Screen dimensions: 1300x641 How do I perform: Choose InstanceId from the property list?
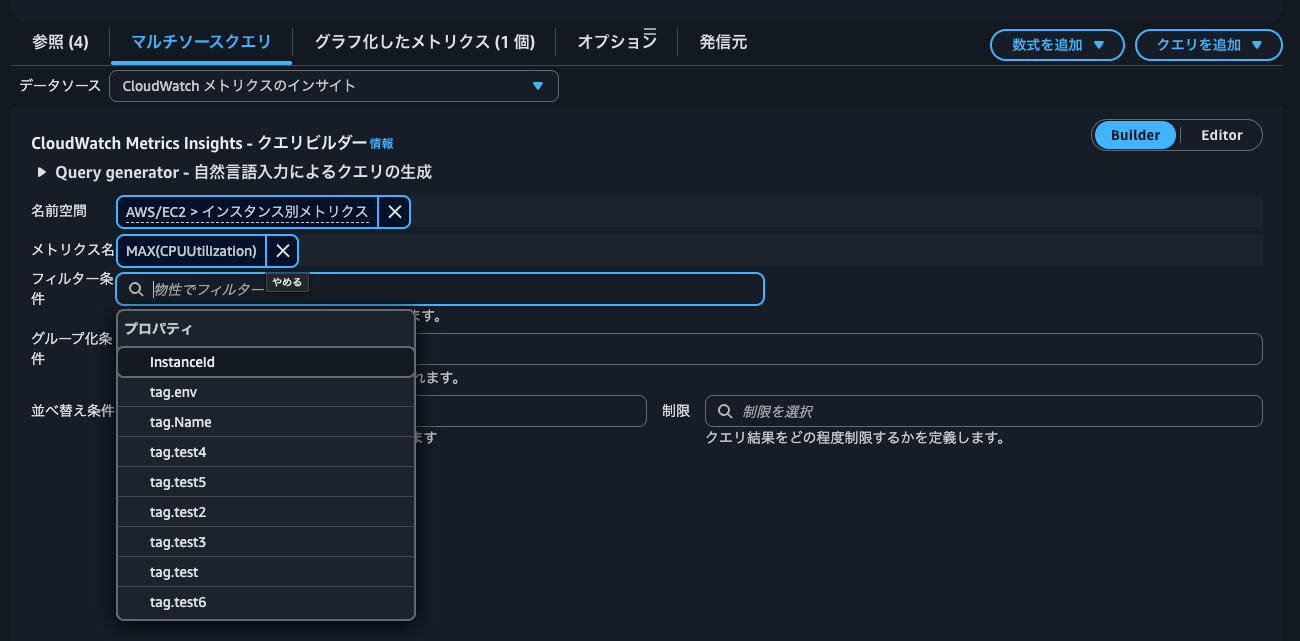tap(266, 362)
